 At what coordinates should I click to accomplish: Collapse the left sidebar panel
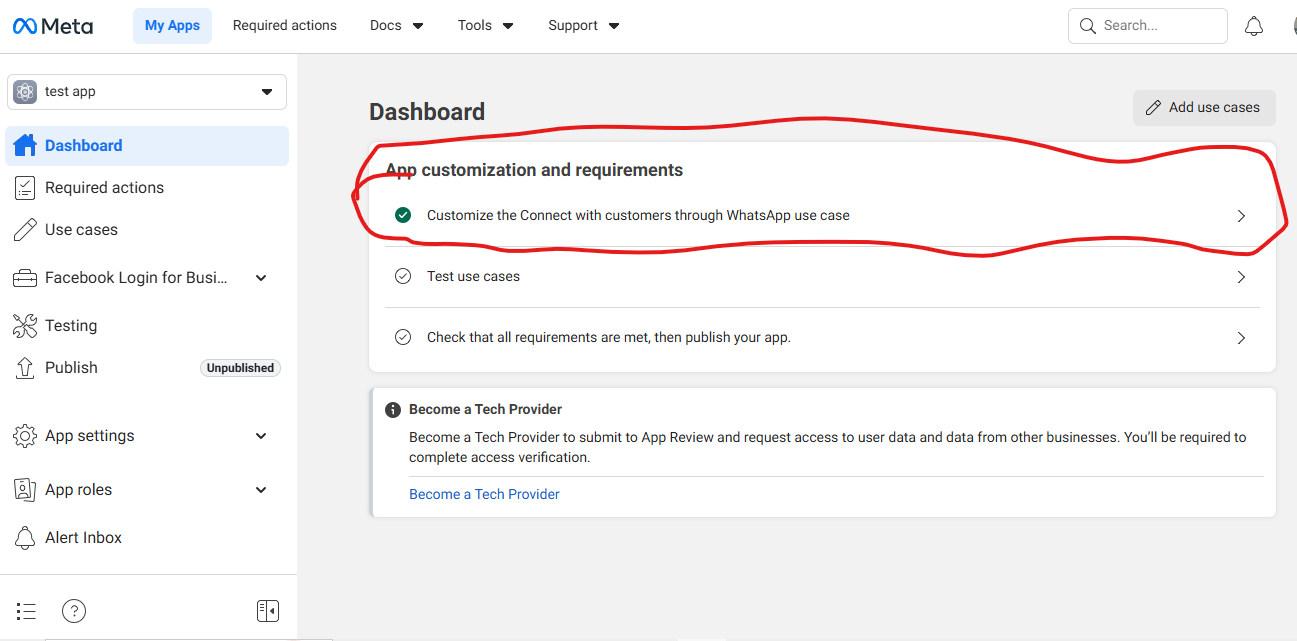pyautogui.click(x=267, y=610)
